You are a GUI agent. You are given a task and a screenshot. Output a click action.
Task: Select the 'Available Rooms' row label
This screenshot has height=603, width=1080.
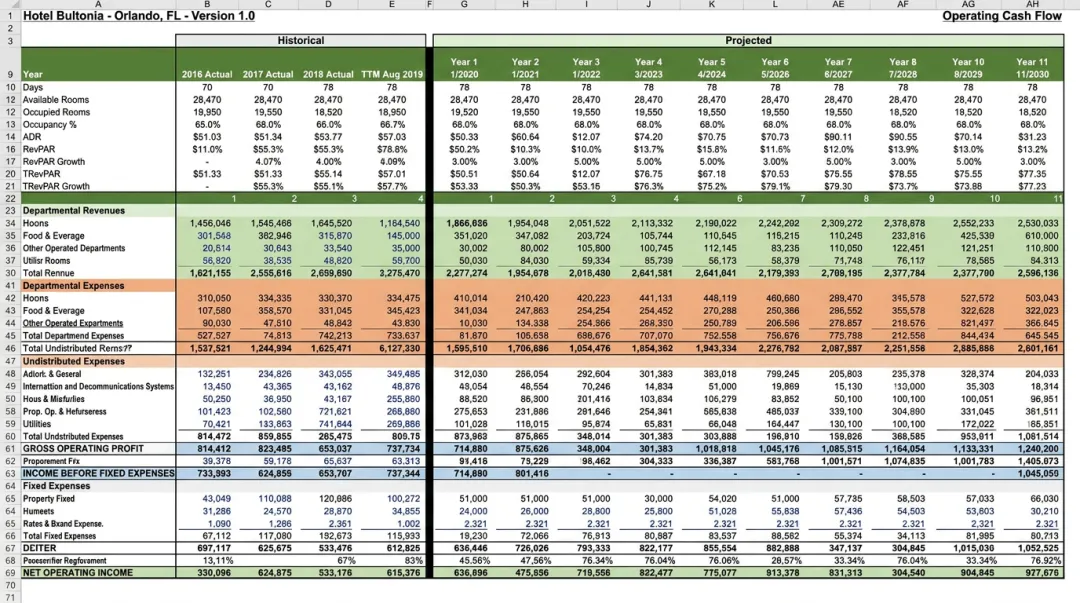point(56,100)
